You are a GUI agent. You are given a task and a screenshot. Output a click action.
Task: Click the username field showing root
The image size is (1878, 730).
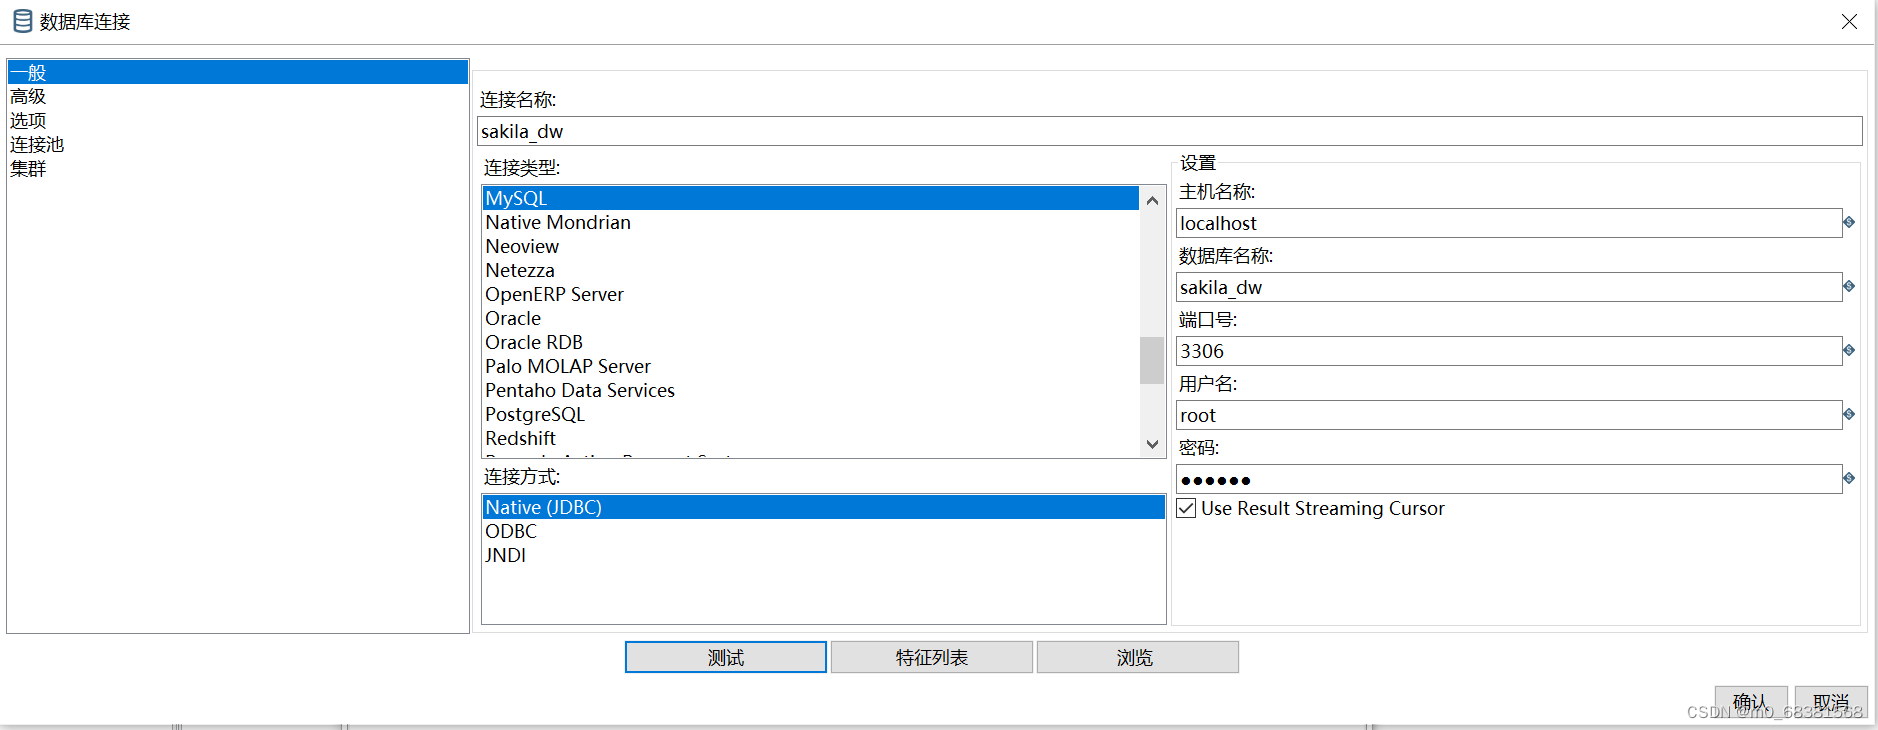pos(1509,415)
